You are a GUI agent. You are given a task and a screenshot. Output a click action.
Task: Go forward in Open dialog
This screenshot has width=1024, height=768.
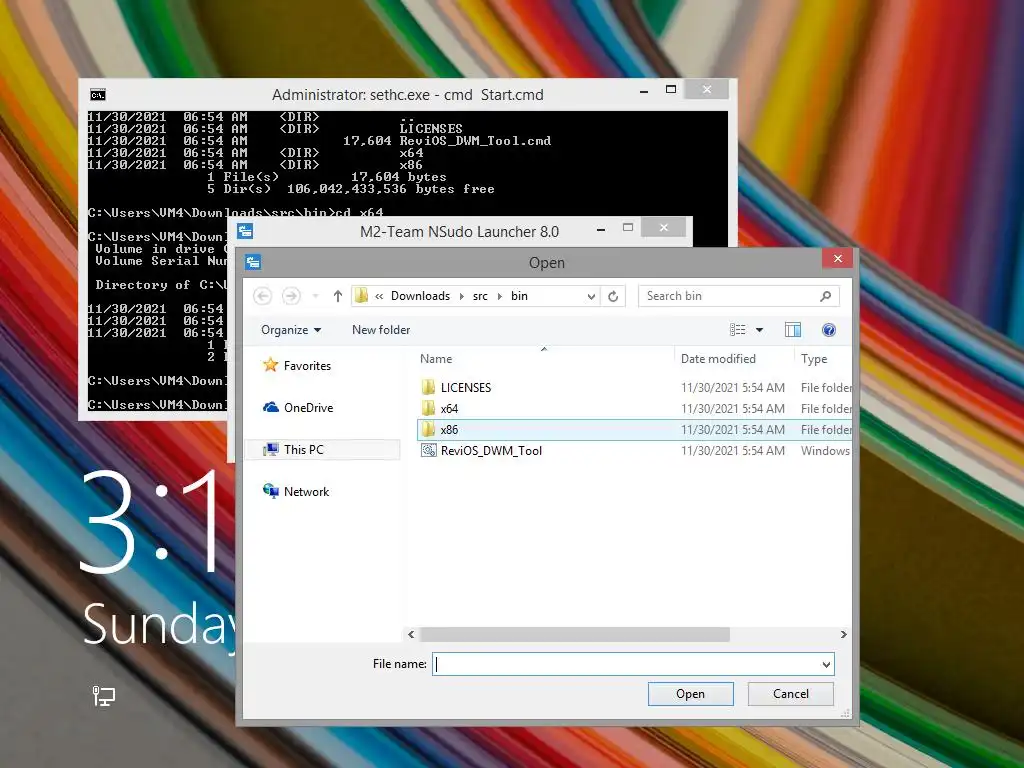click(291, 296)
